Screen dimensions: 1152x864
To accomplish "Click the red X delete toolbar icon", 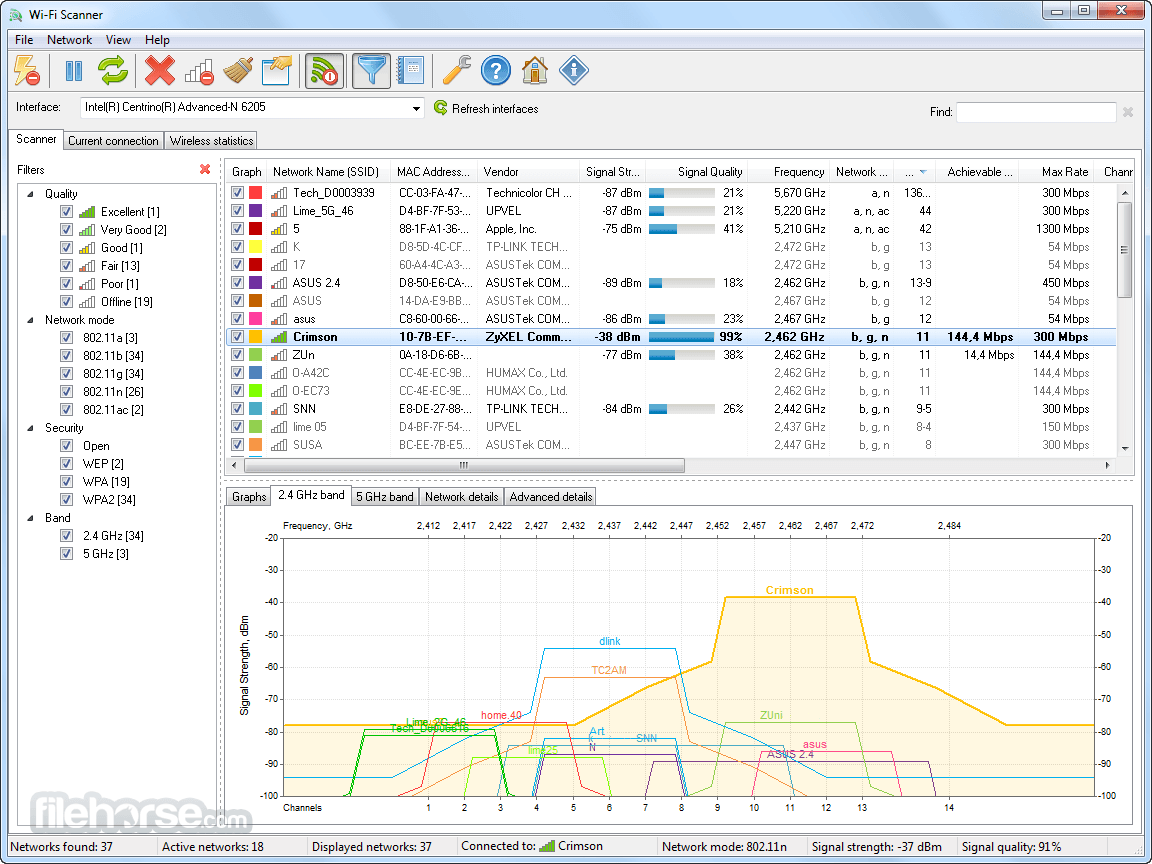I will click(x=159, y=71).
